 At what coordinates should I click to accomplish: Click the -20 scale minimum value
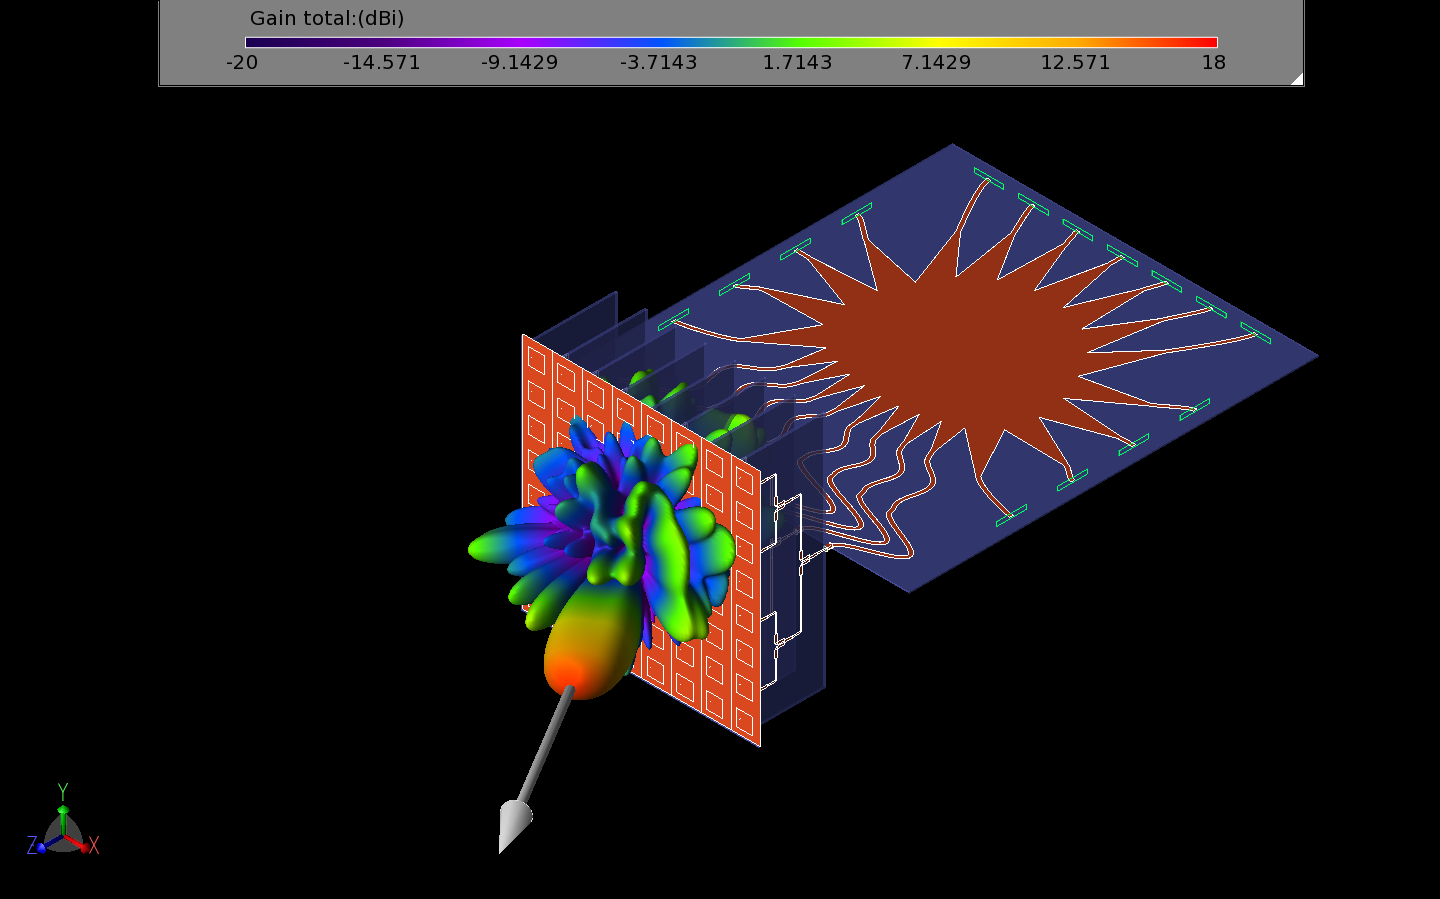point(242,62)
